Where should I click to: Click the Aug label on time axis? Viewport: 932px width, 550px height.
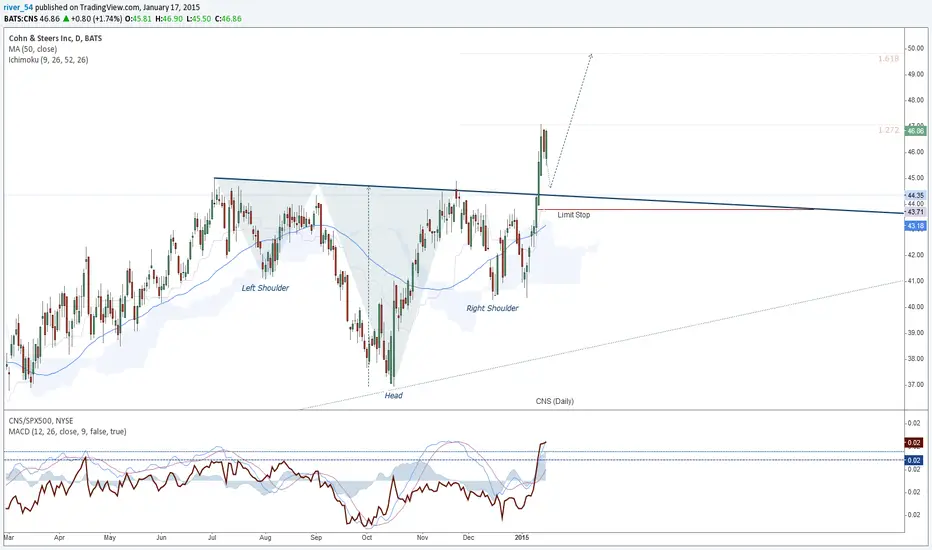[265, 538]
